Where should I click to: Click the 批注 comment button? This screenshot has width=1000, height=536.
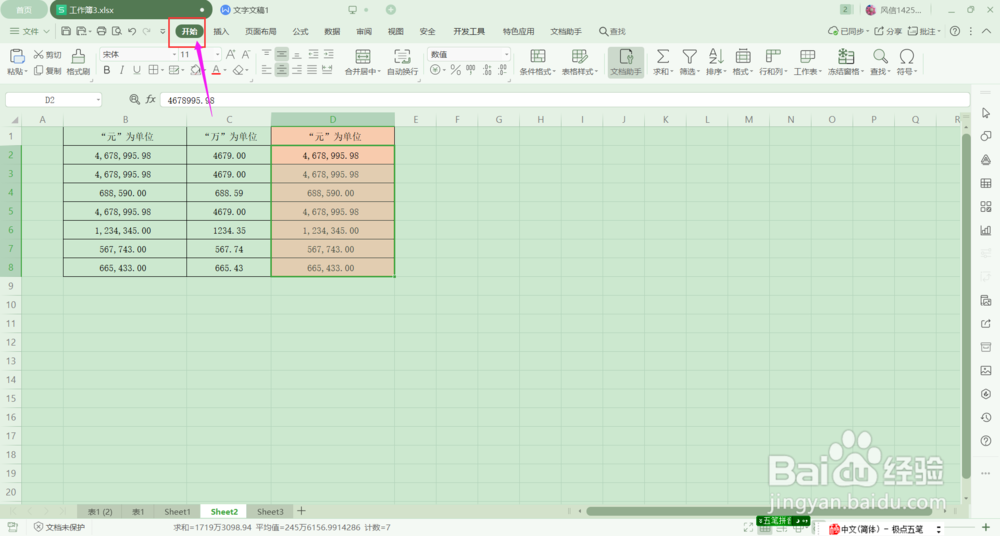click(925, 31)
